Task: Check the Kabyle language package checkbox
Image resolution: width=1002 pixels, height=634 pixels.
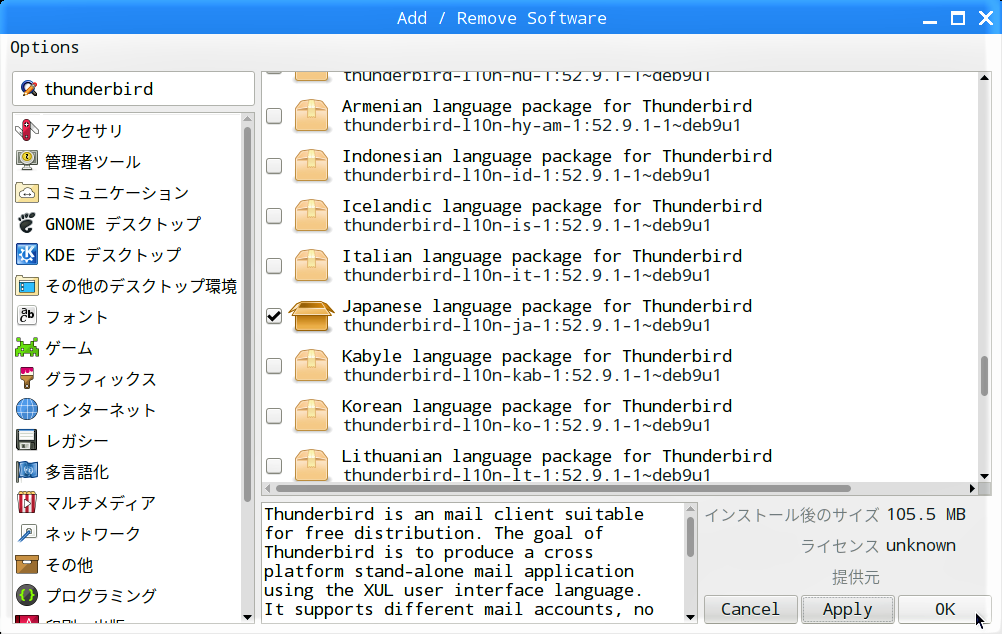Action: [274, 366]
